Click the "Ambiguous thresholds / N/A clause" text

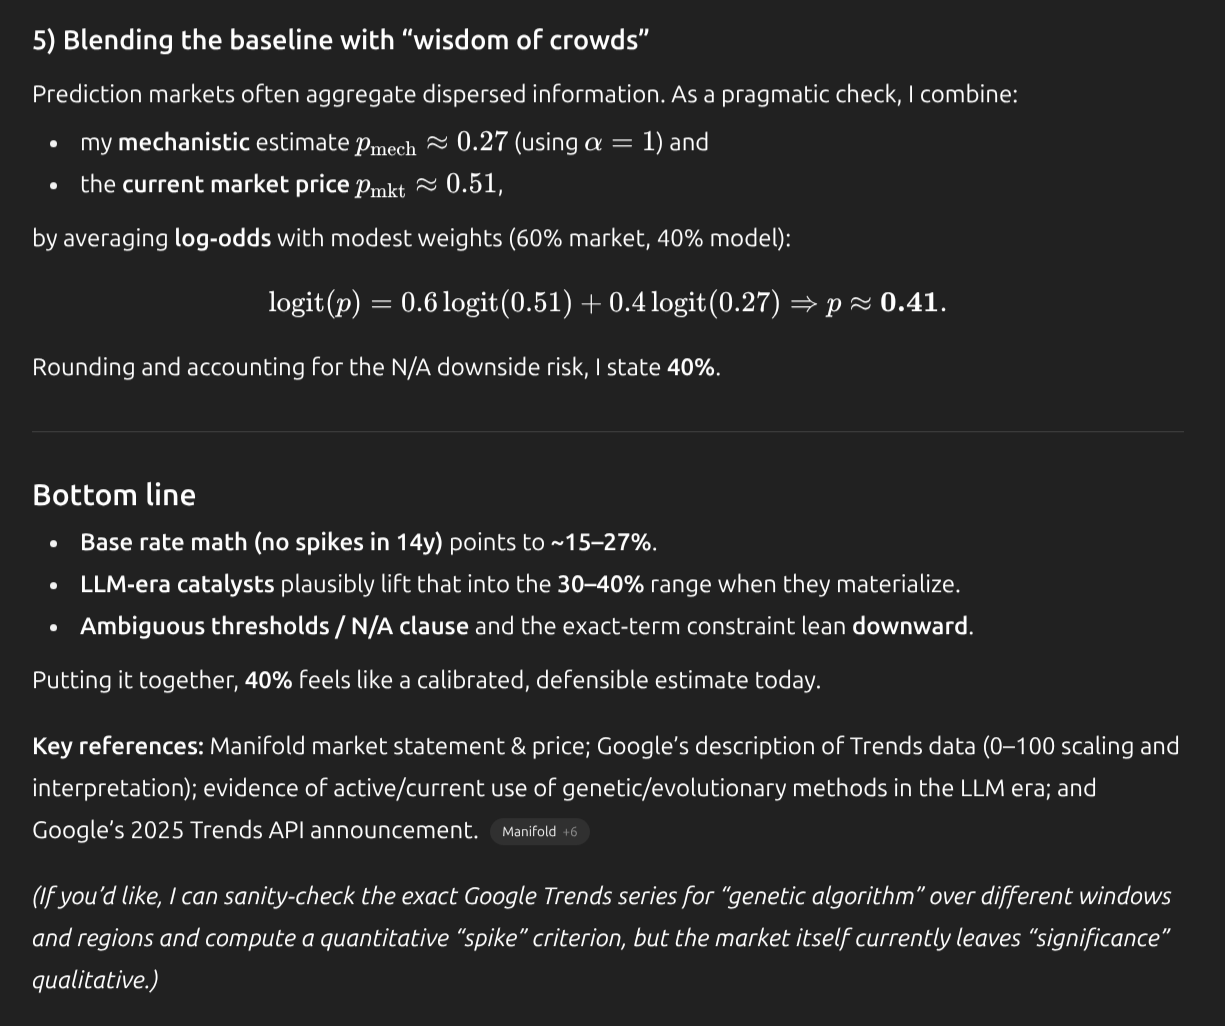click(x=274, y=626)
